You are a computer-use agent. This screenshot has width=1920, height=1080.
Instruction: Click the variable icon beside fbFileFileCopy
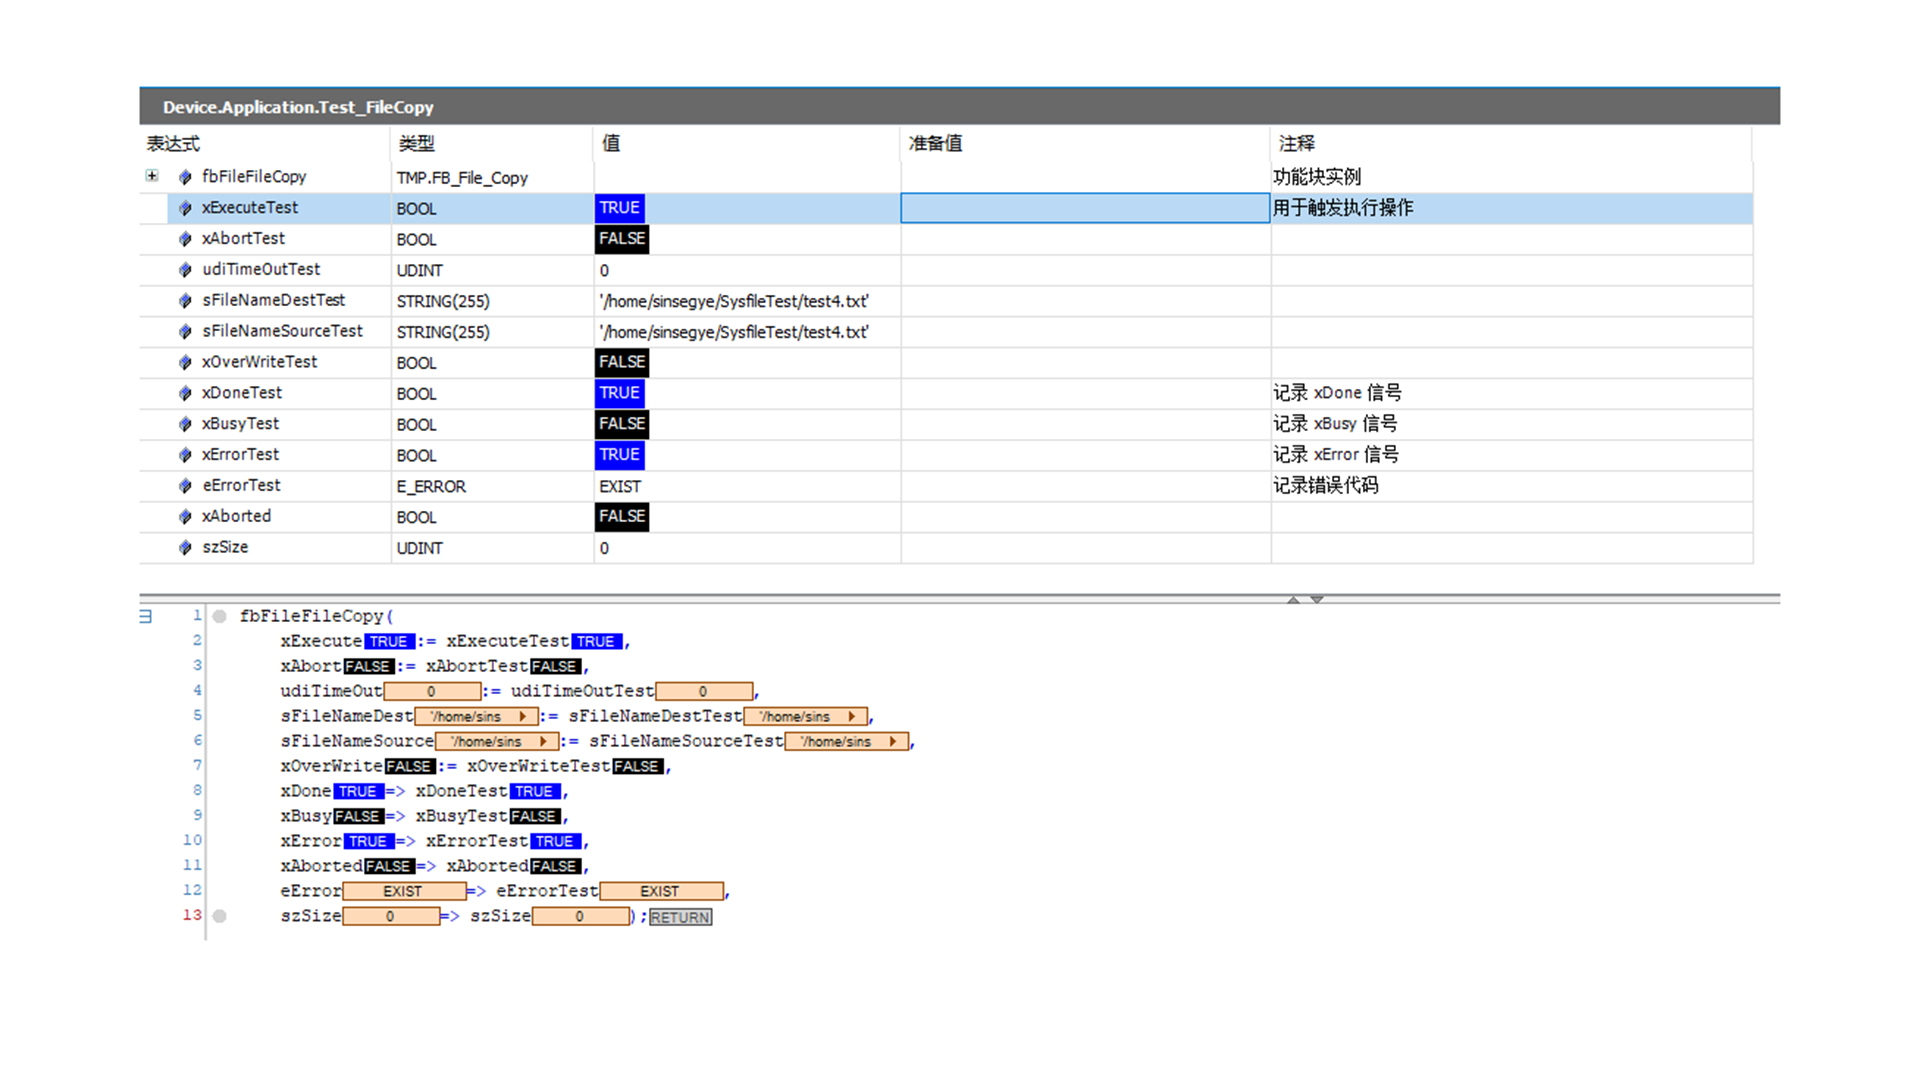[185, 177]
